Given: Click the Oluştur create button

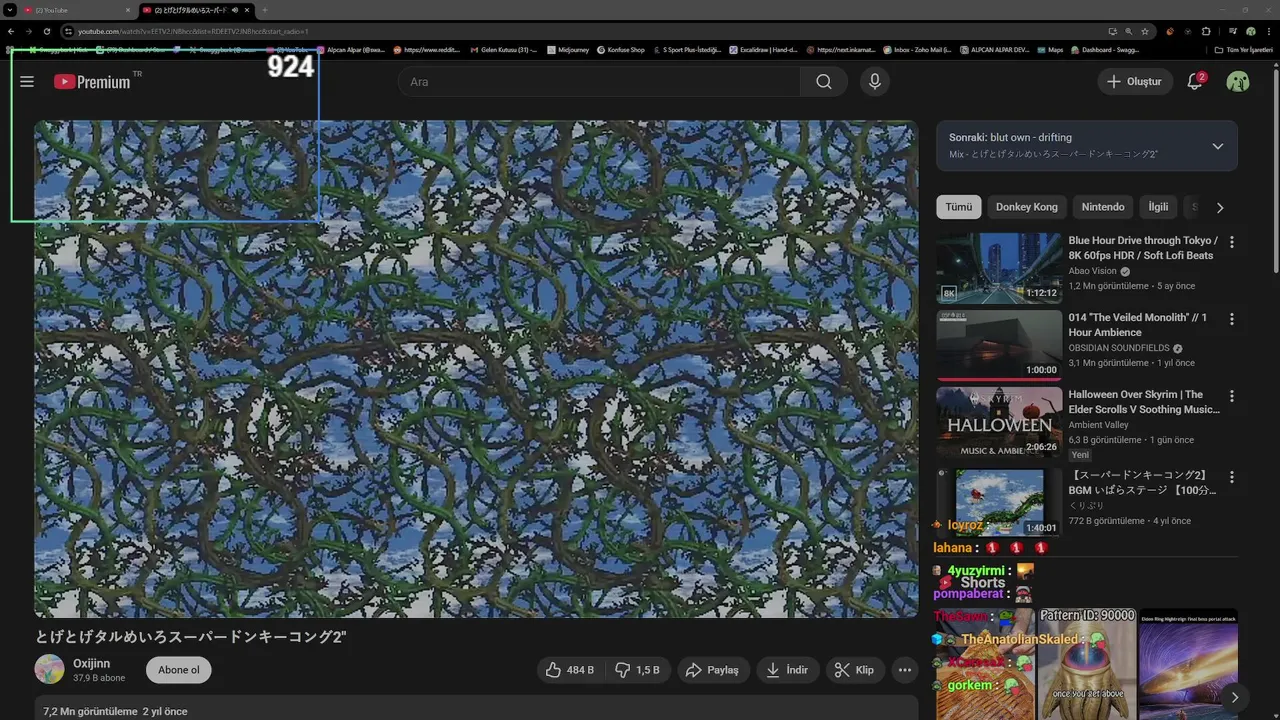Looking at the screenshot, I should [x=1135, y=82].
